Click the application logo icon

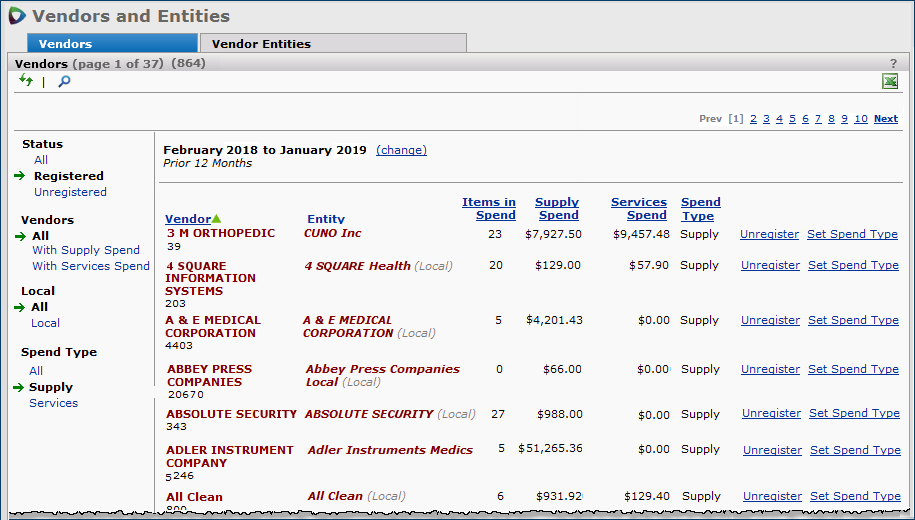[x=17, y=16]
